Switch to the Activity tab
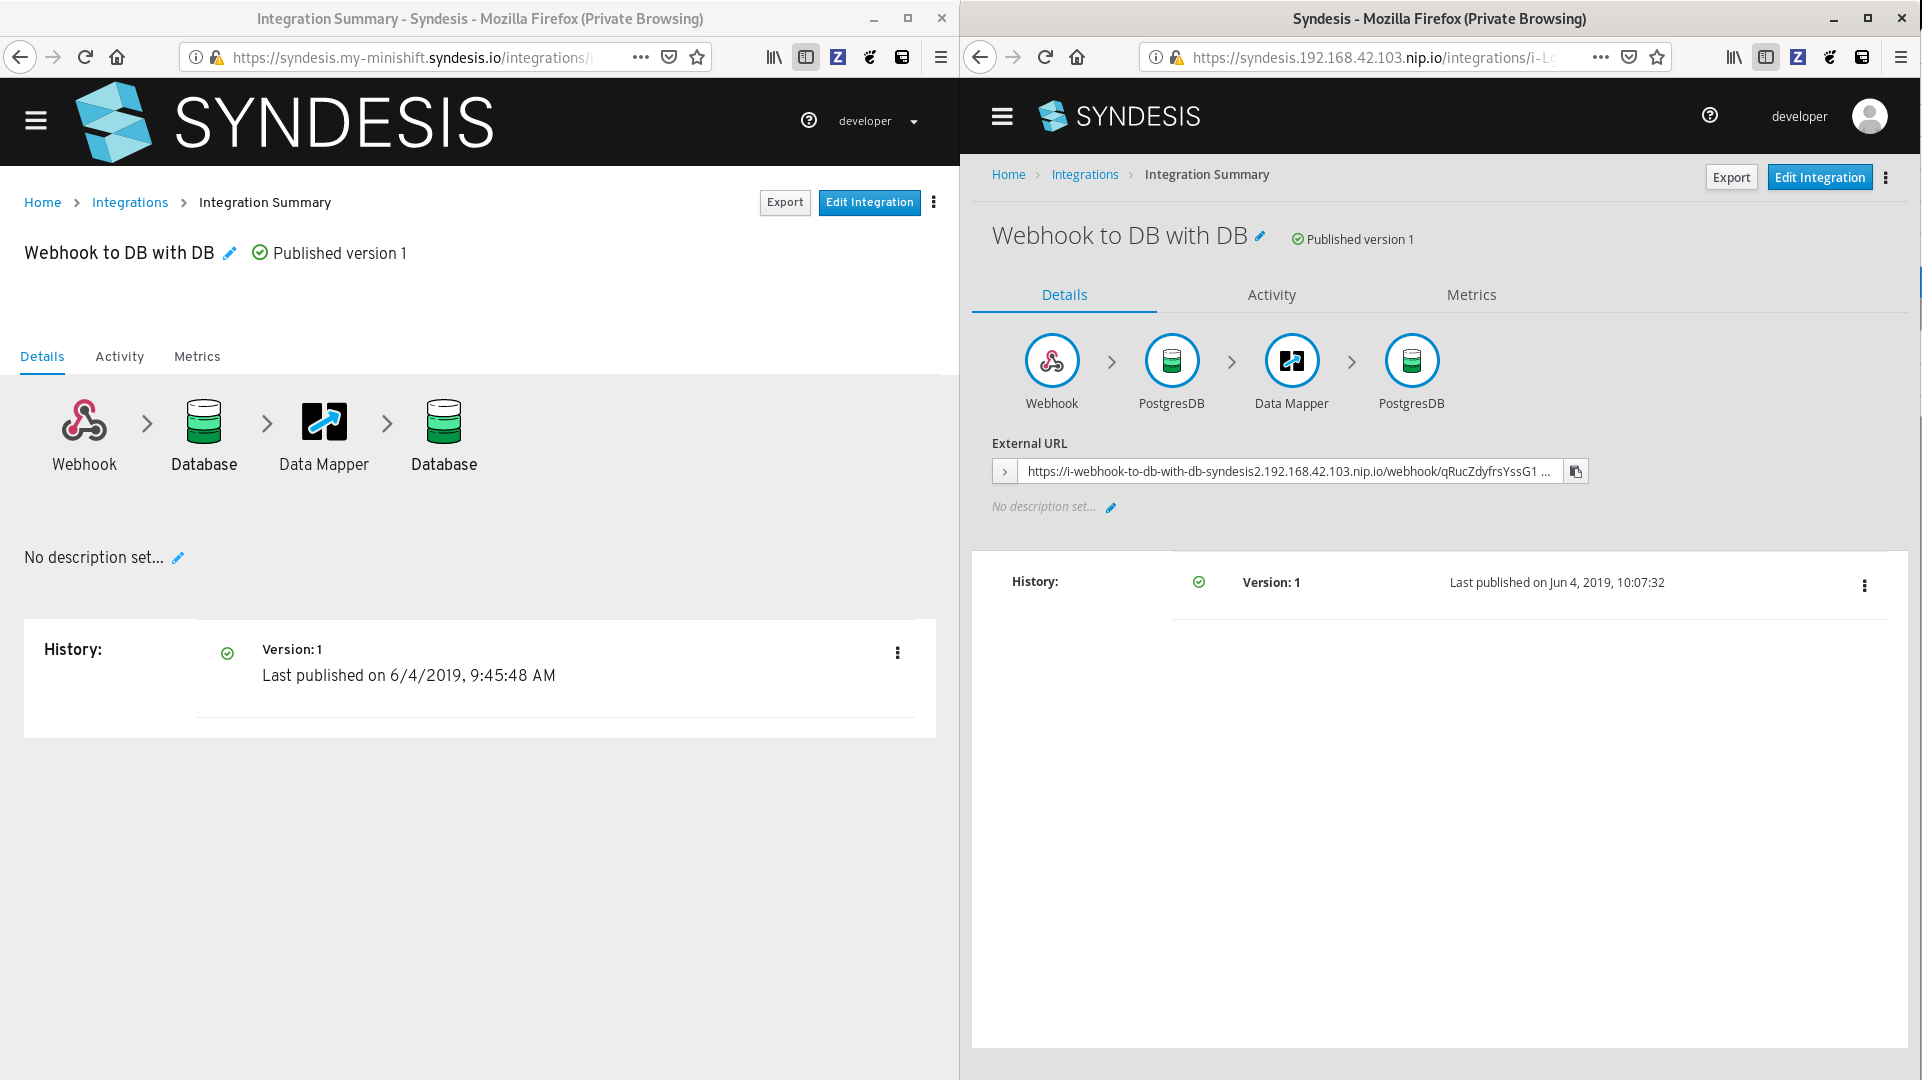The width and height of the screenshot is (1922, 1080). tap(1271, 294)
